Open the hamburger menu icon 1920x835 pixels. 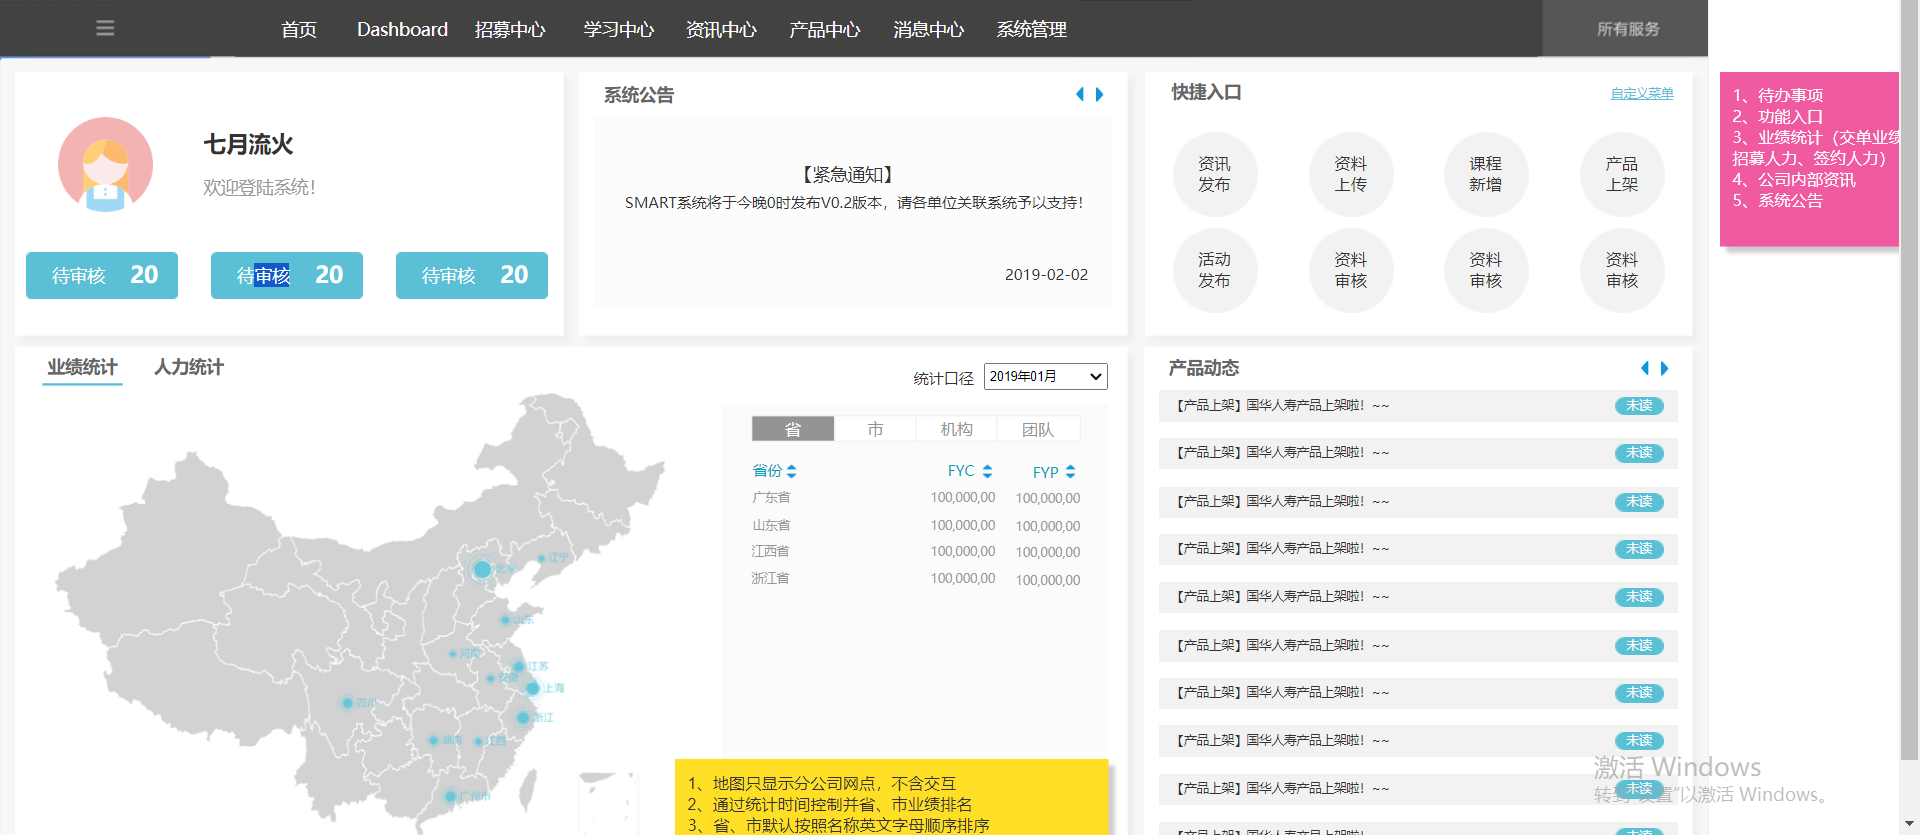[105, 28]
